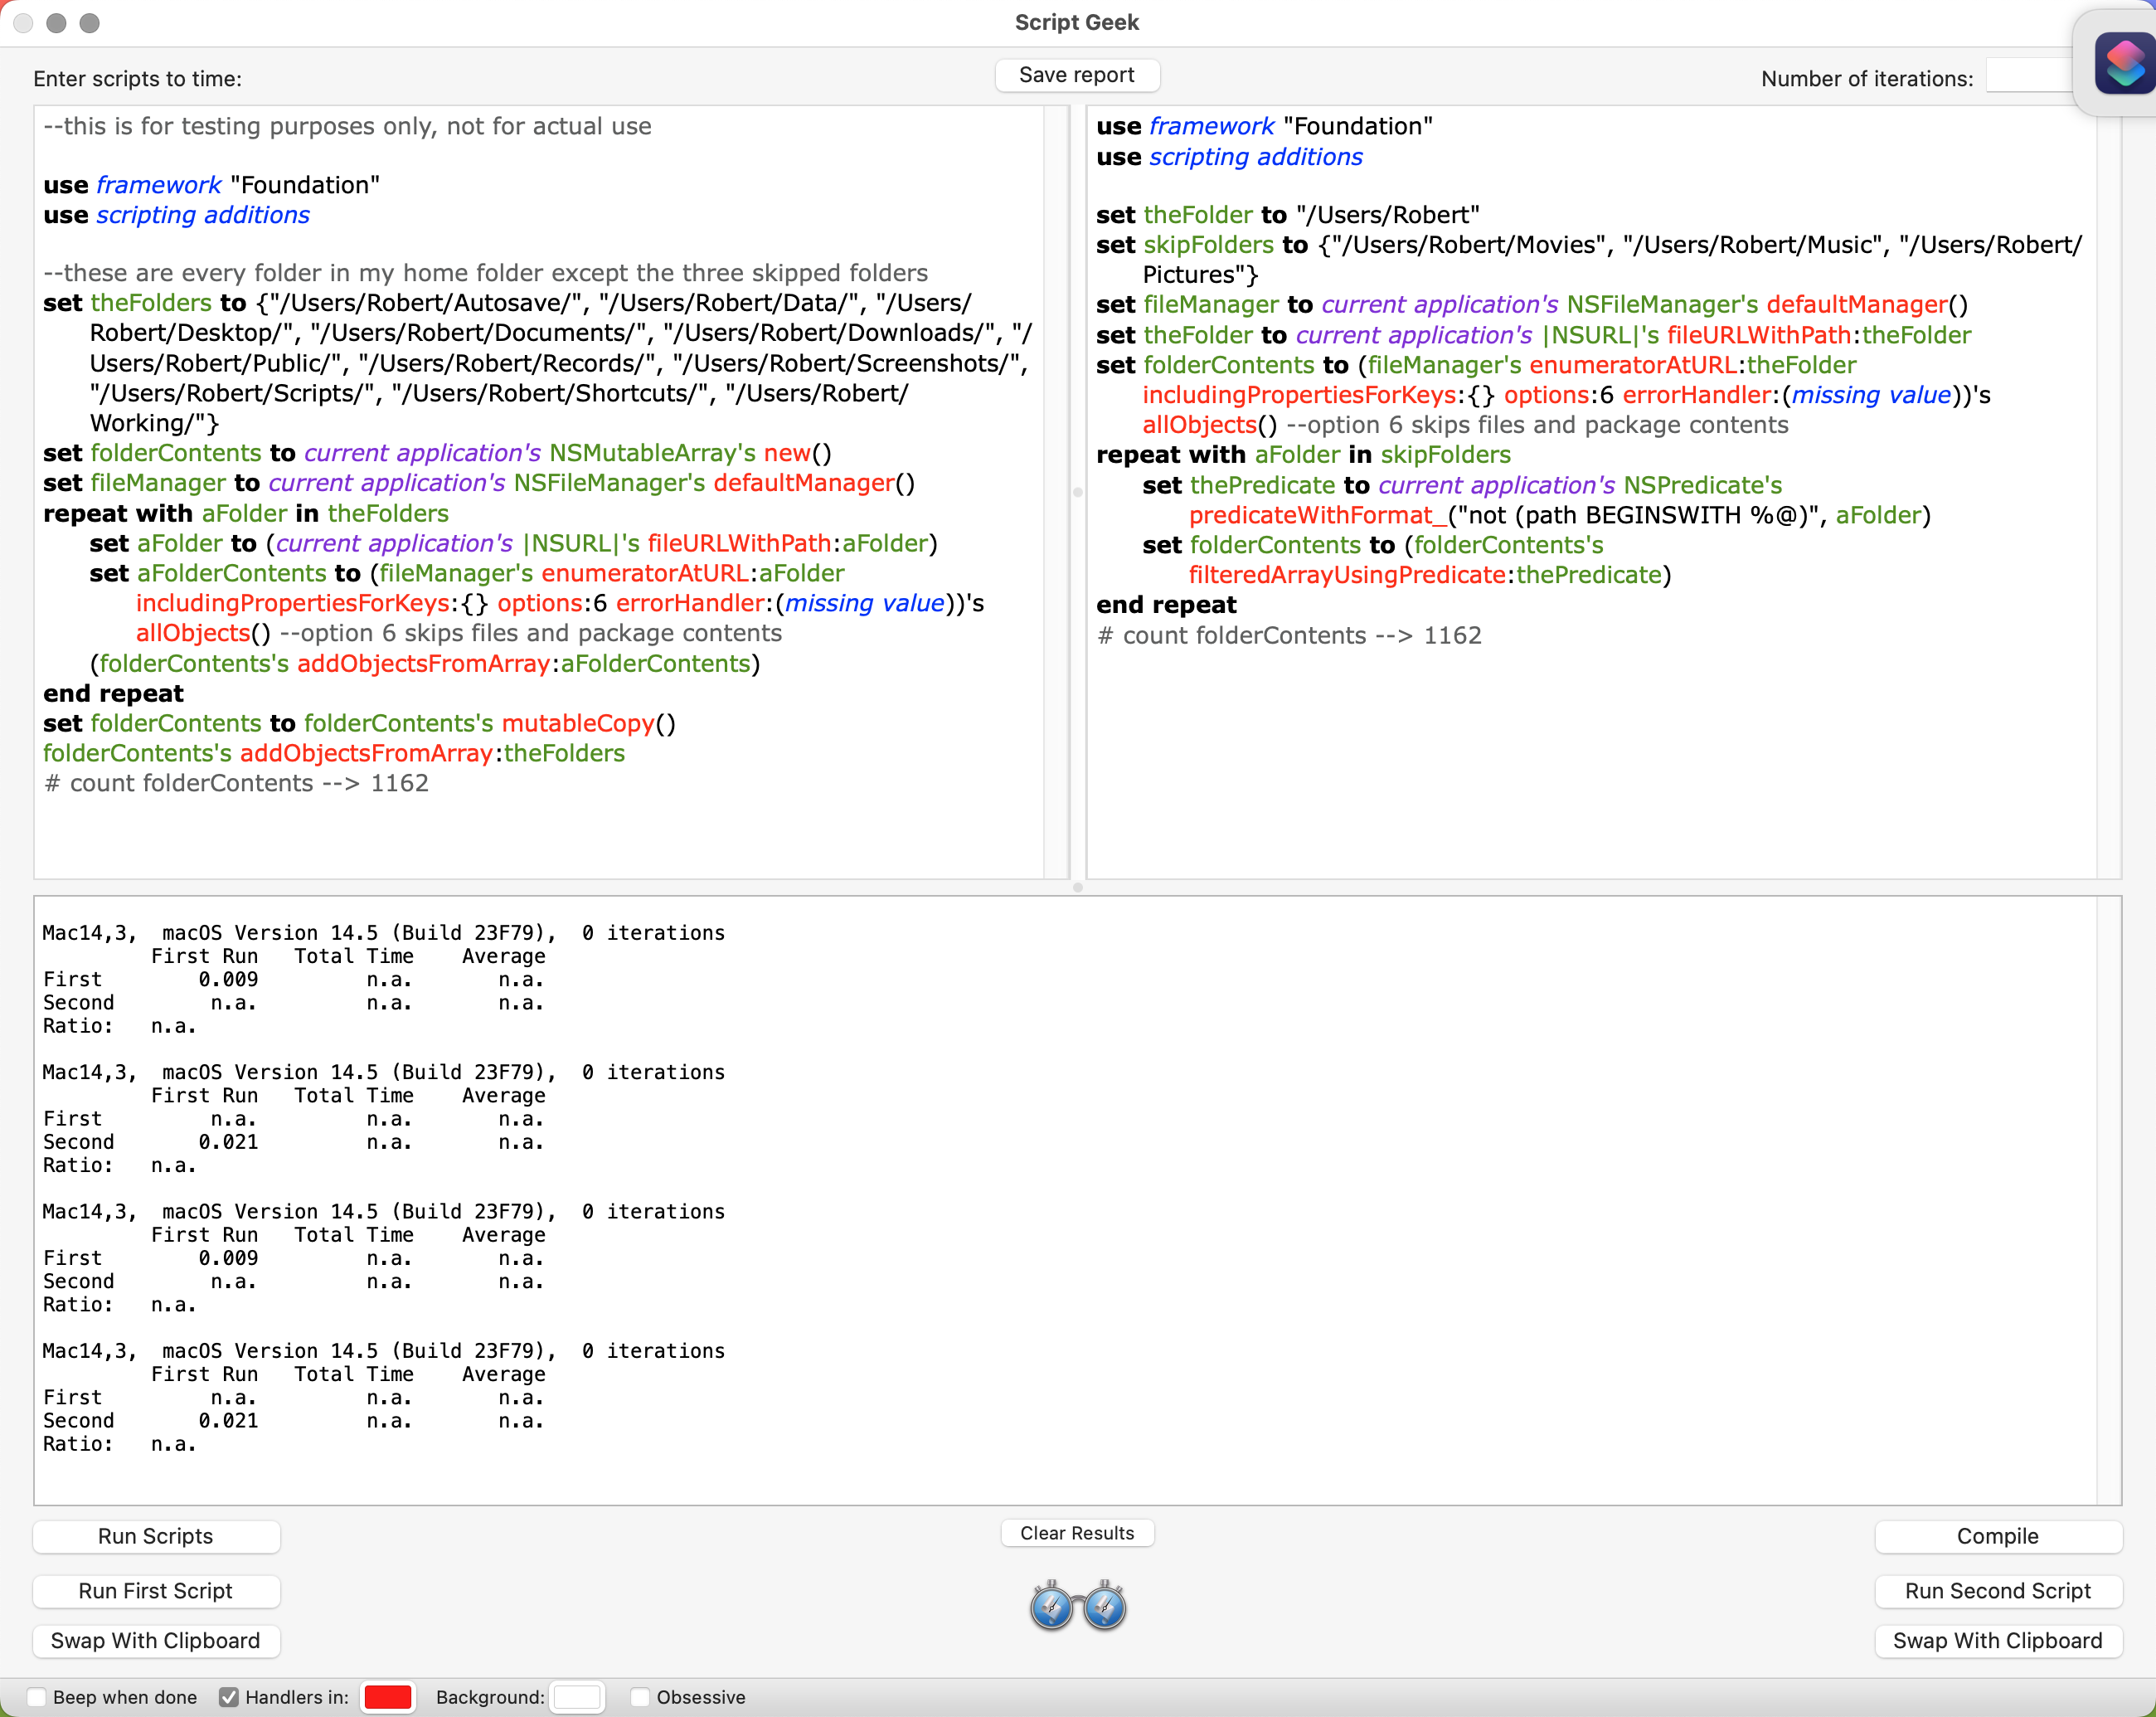Uncheck the Handlers in checkbox

pos(229,1697)
